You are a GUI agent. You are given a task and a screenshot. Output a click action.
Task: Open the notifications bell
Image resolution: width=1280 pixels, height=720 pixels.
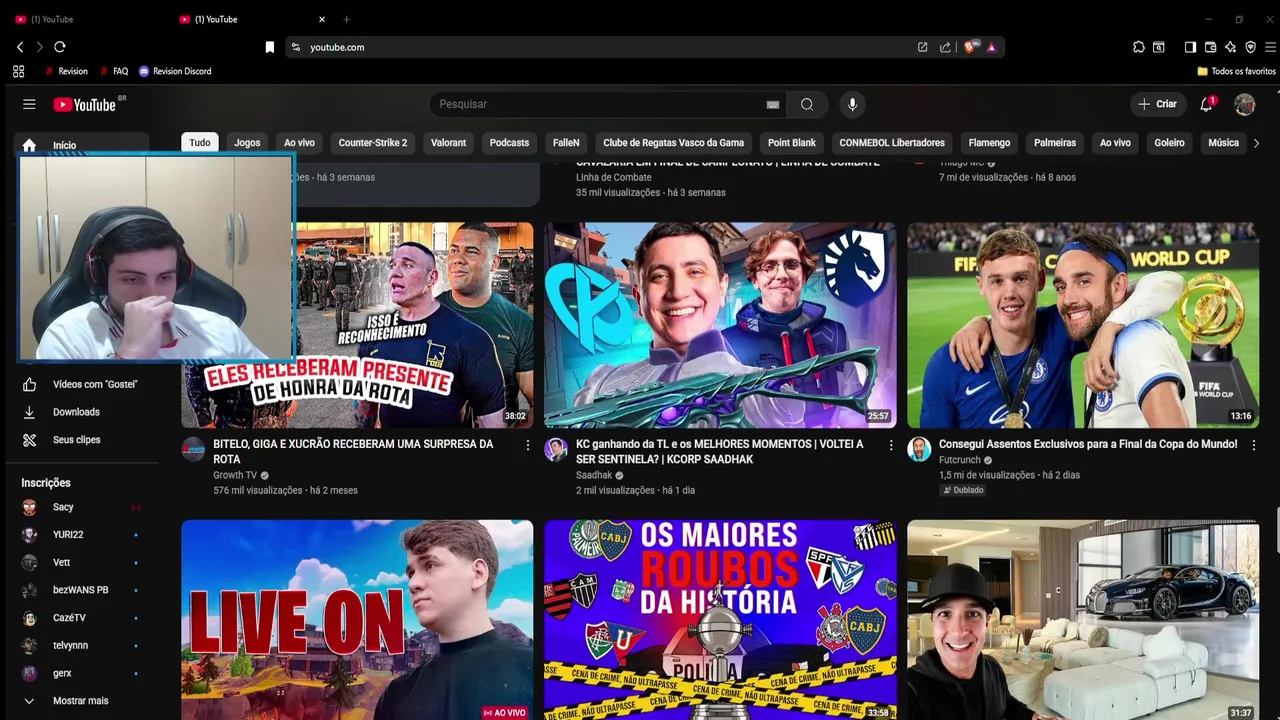click(1207, 104)
